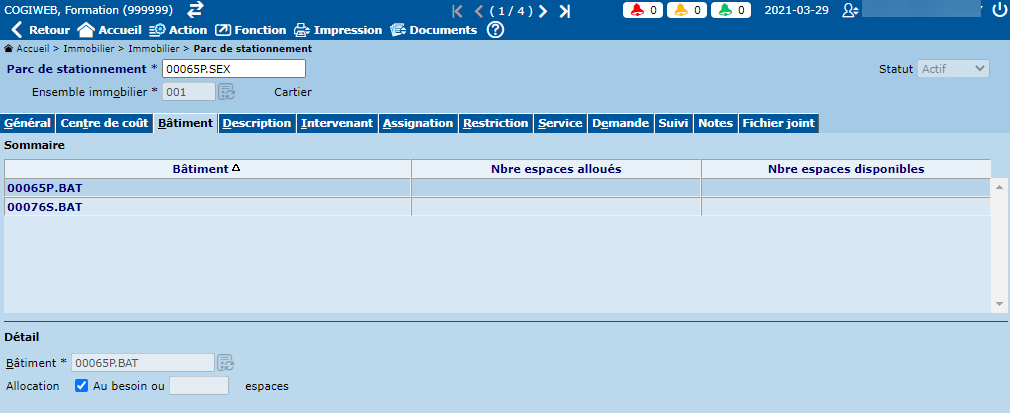Viewport: 1010px width, 413px height.
Task: Open the Statut dropdown
Action: [x=953, y=69]
